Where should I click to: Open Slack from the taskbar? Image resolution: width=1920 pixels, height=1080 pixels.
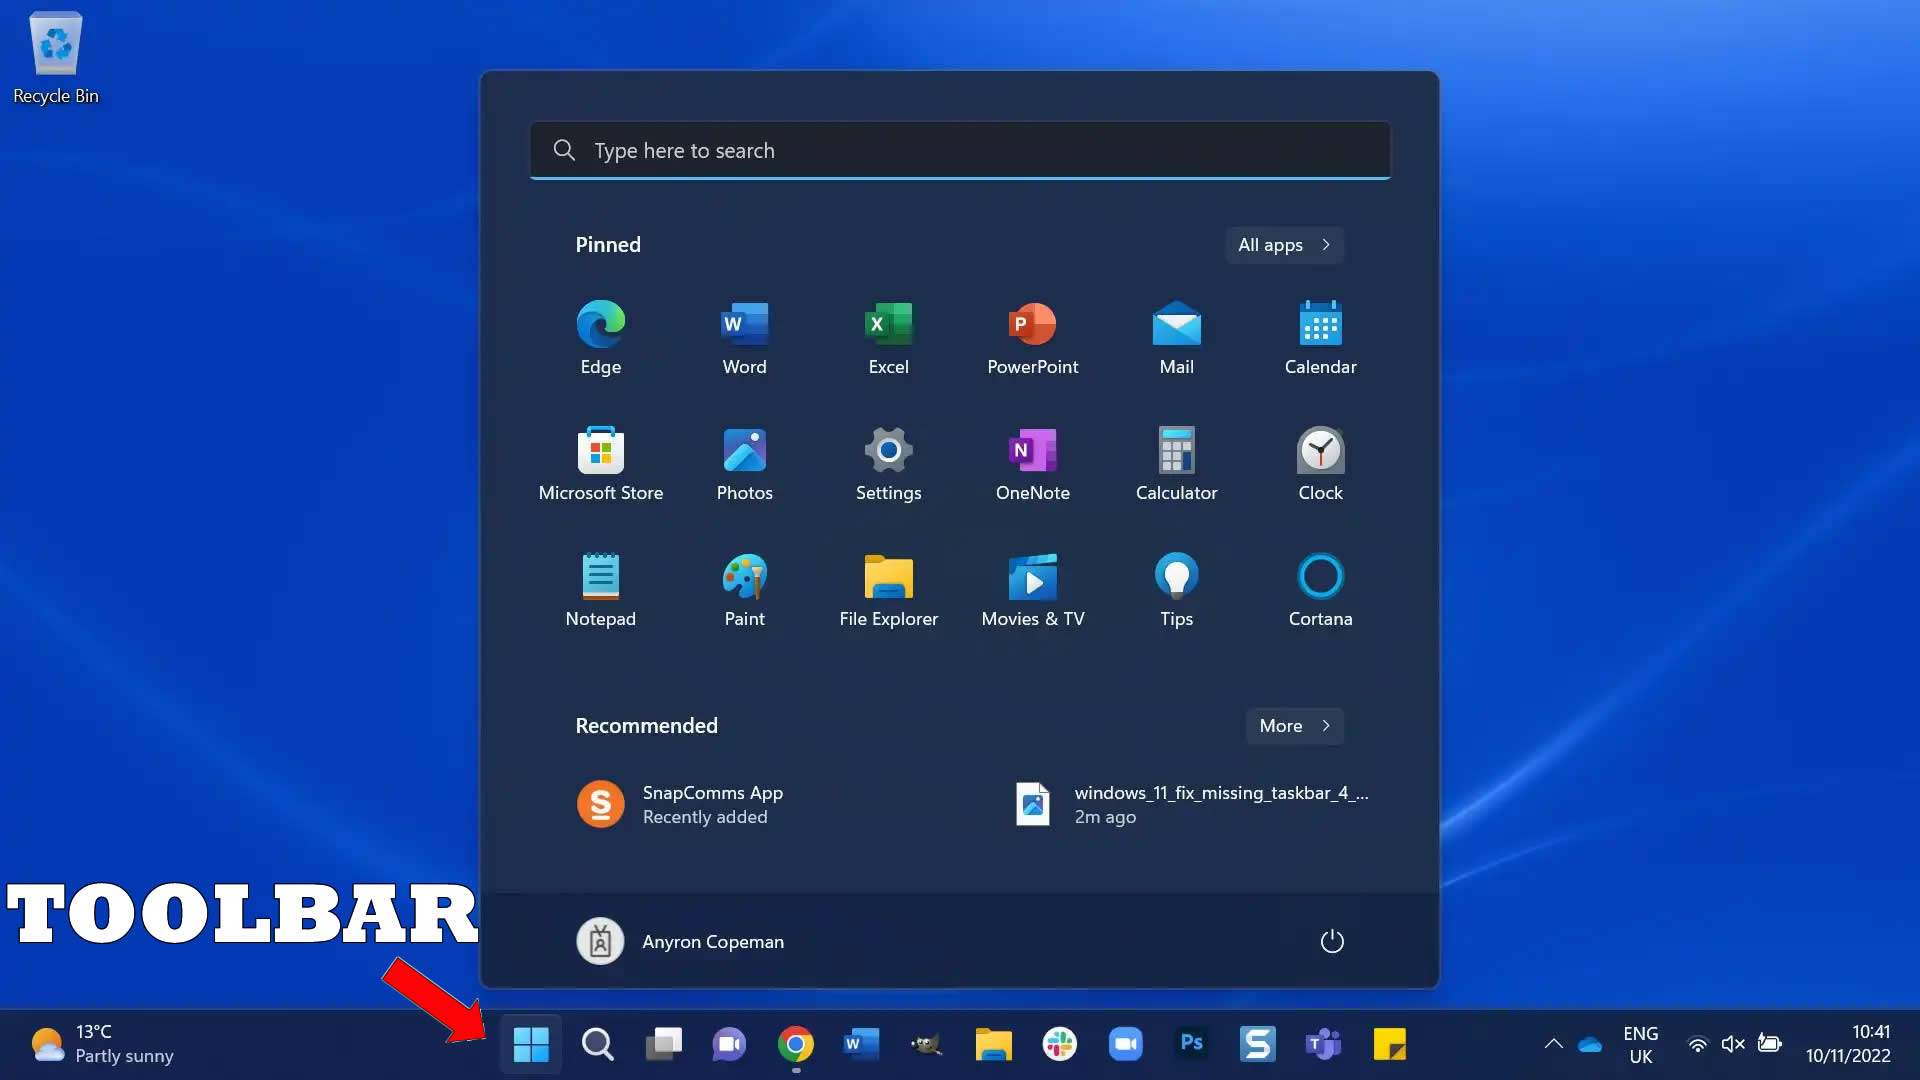click(x=1059, y=1044)
